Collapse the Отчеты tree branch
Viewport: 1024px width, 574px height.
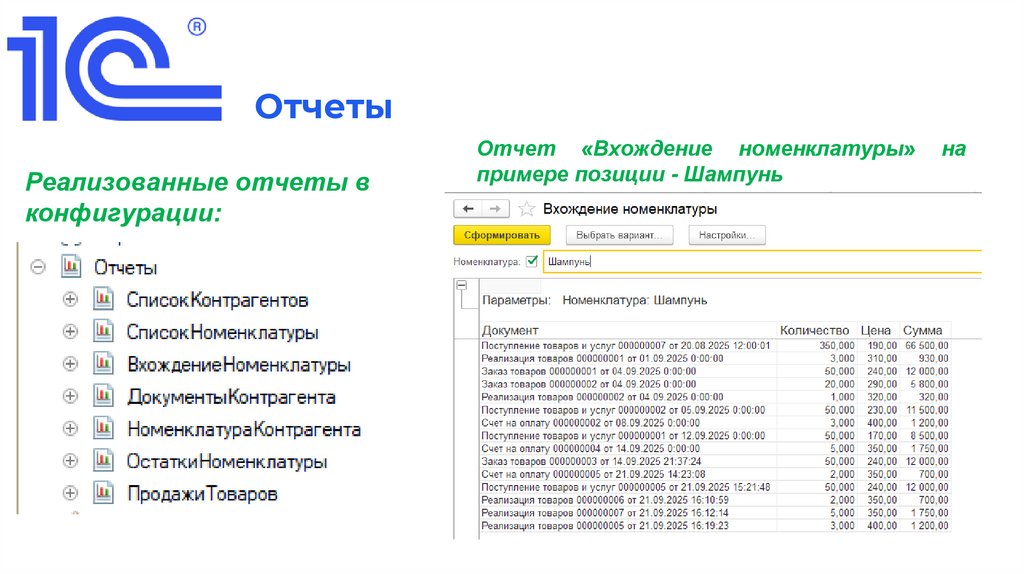click(x=38, y=267)
